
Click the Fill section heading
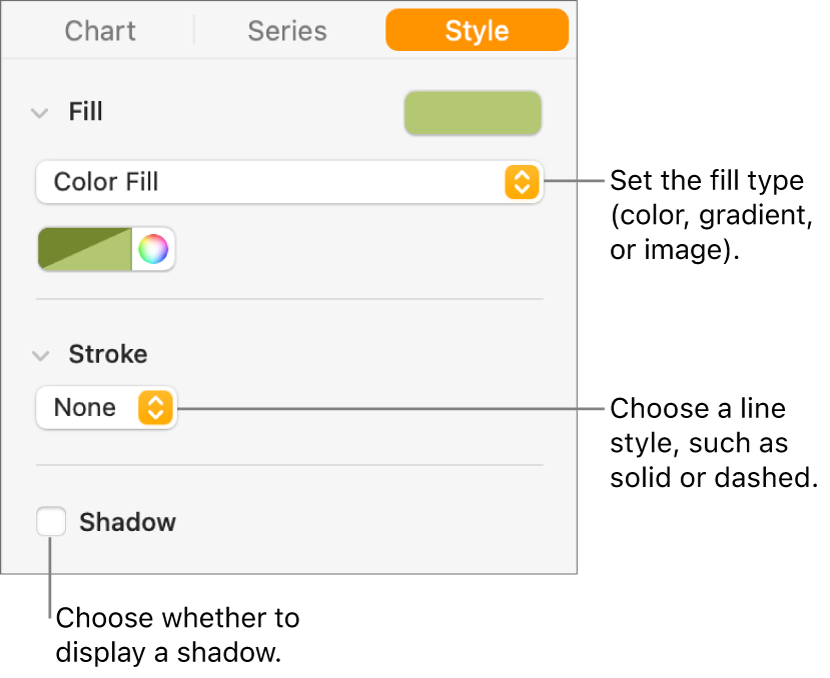[x=86, y=112]
